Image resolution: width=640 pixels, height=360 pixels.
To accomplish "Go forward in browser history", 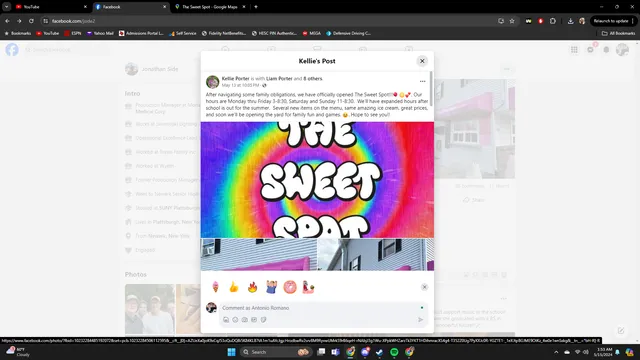I will click(19, 21).
